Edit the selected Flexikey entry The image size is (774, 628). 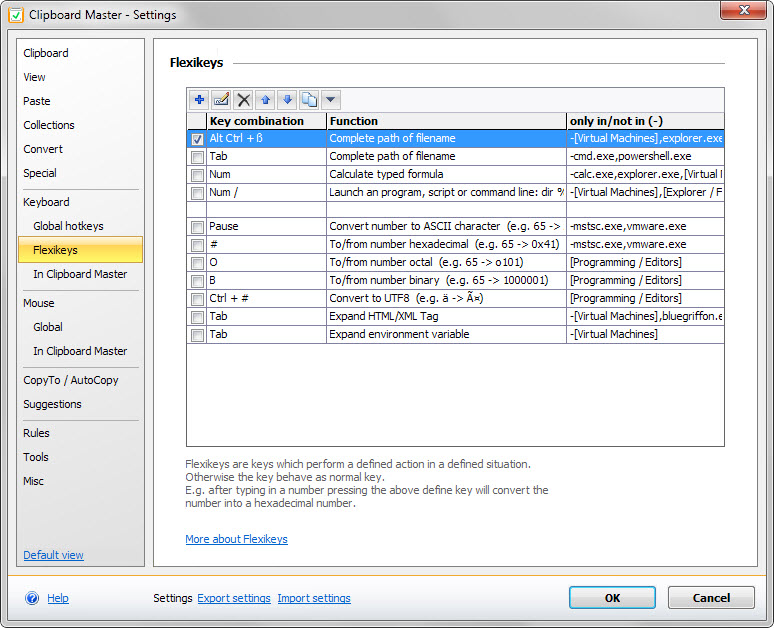point(221,100)
